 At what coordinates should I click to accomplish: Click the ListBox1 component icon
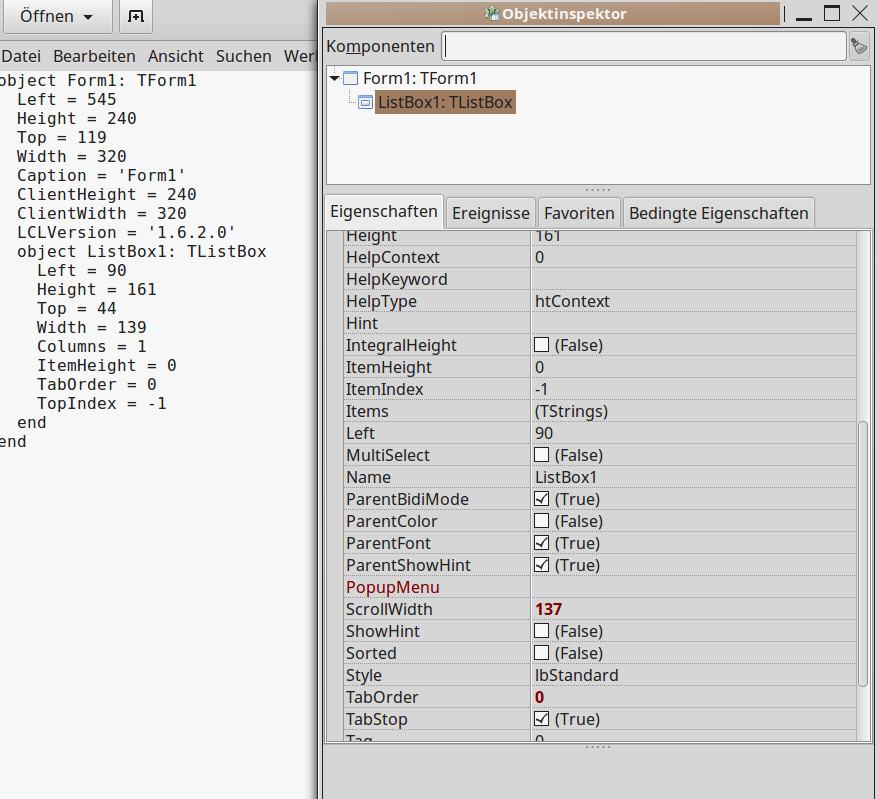pyautogui.click(x=366, y=102)
